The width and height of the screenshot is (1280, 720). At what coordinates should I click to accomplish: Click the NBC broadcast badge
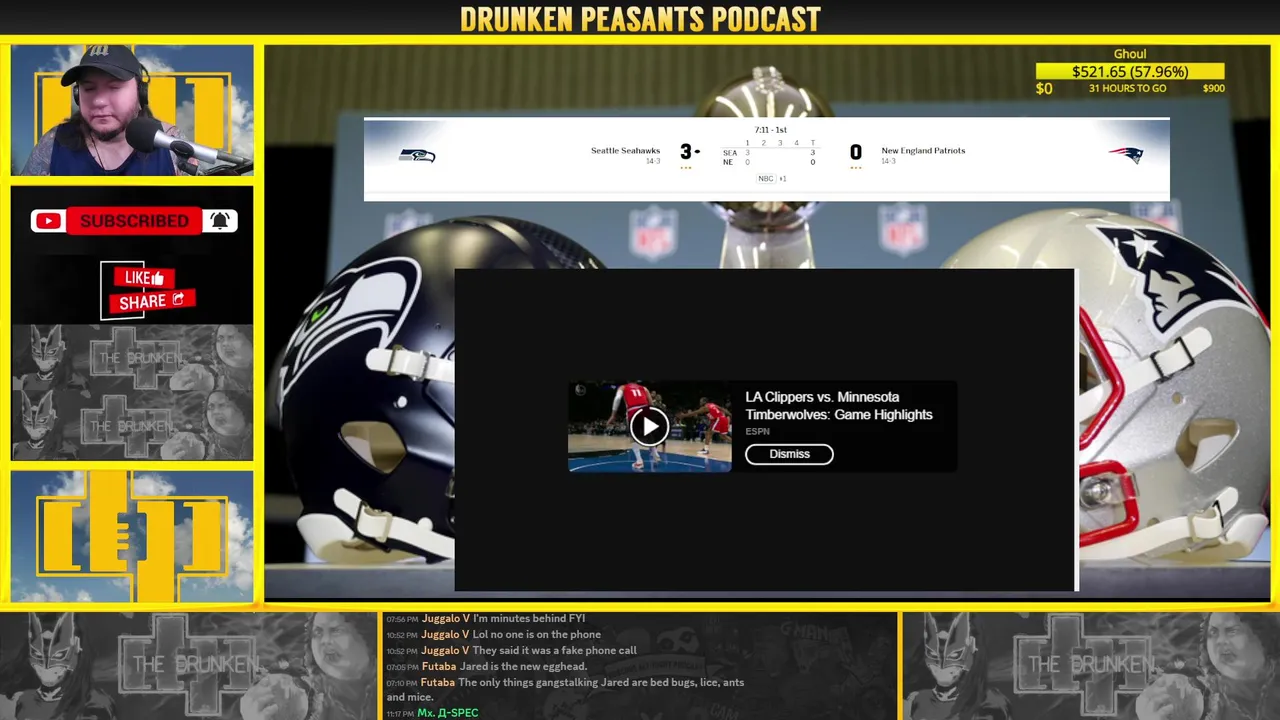[x=766, y=179]
